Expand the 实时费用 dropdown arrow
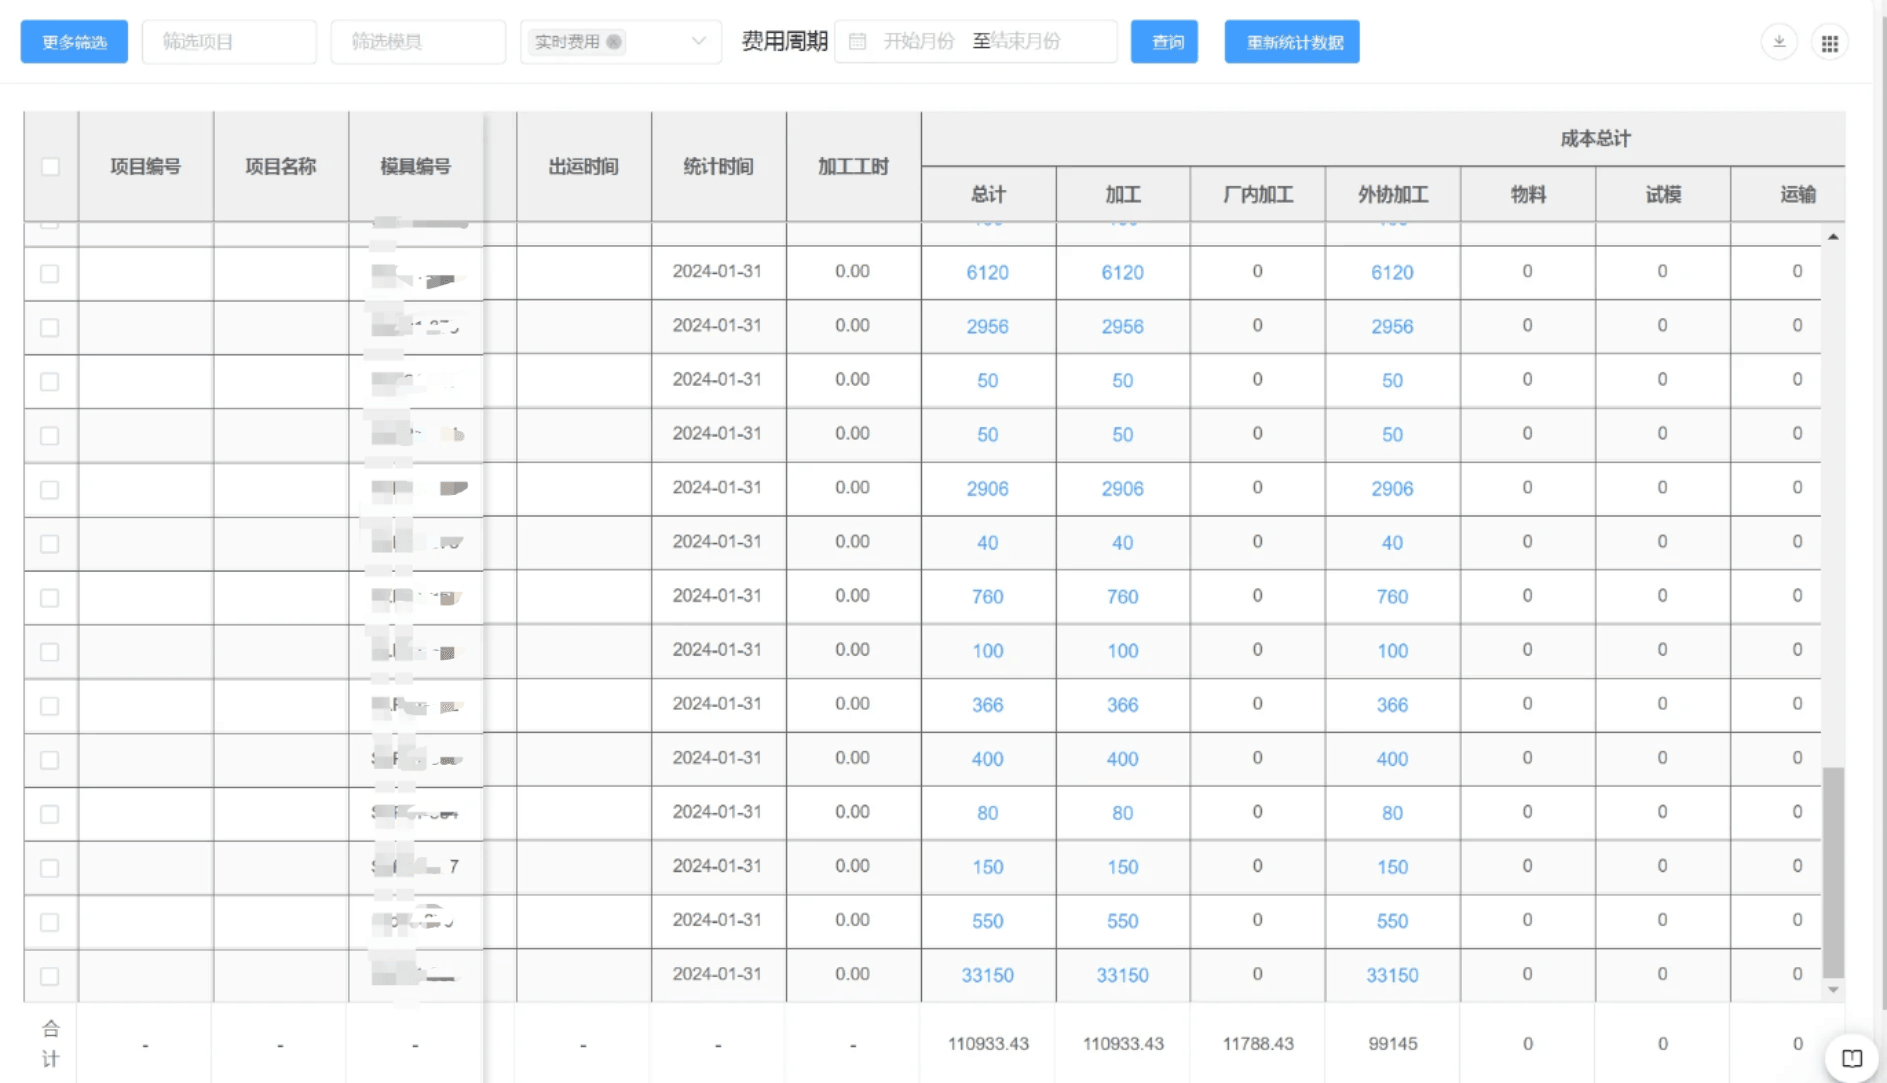 pyautogui.click(x=698, y=42)
